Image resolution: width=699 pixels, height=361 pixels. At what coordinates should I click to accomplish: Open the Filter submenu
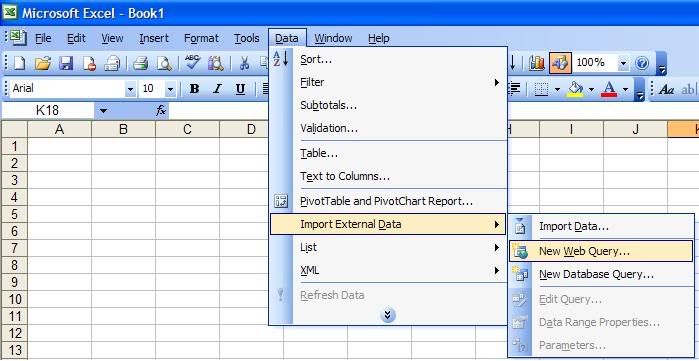388,82
